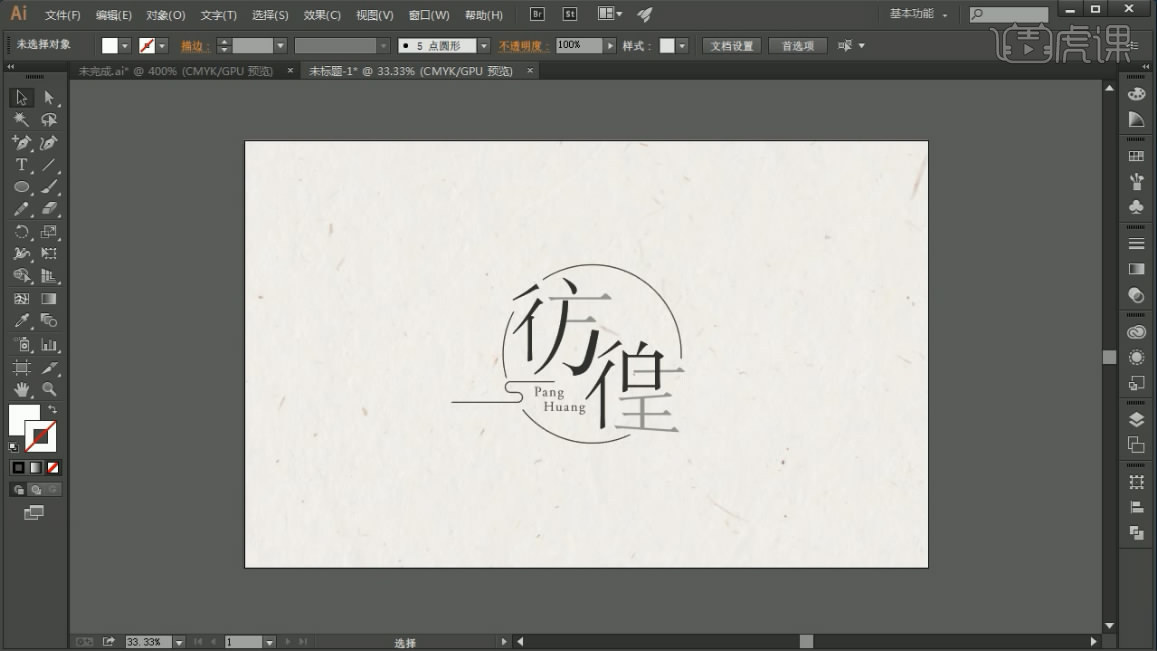Activate the Hand tool
Viewport: 1157px width, 651px height.
21,389
